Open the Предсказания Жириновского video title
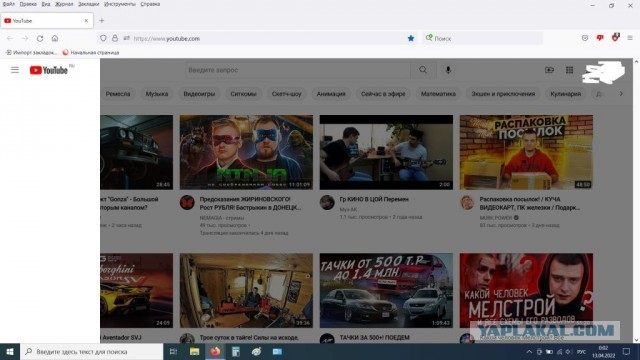Screen dimensions: 640x360 pyautogui.click(x=250, y=203)
